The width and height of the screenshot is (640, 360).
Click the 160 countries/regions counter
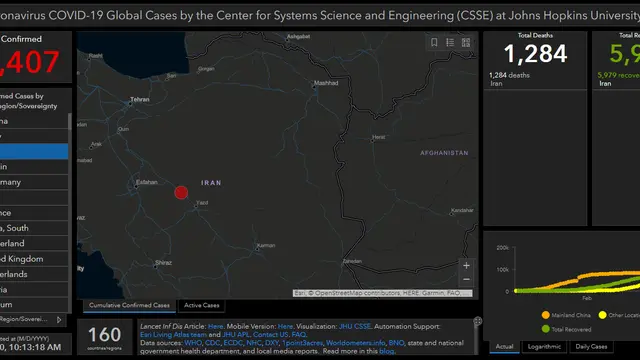tap(104, 338)
